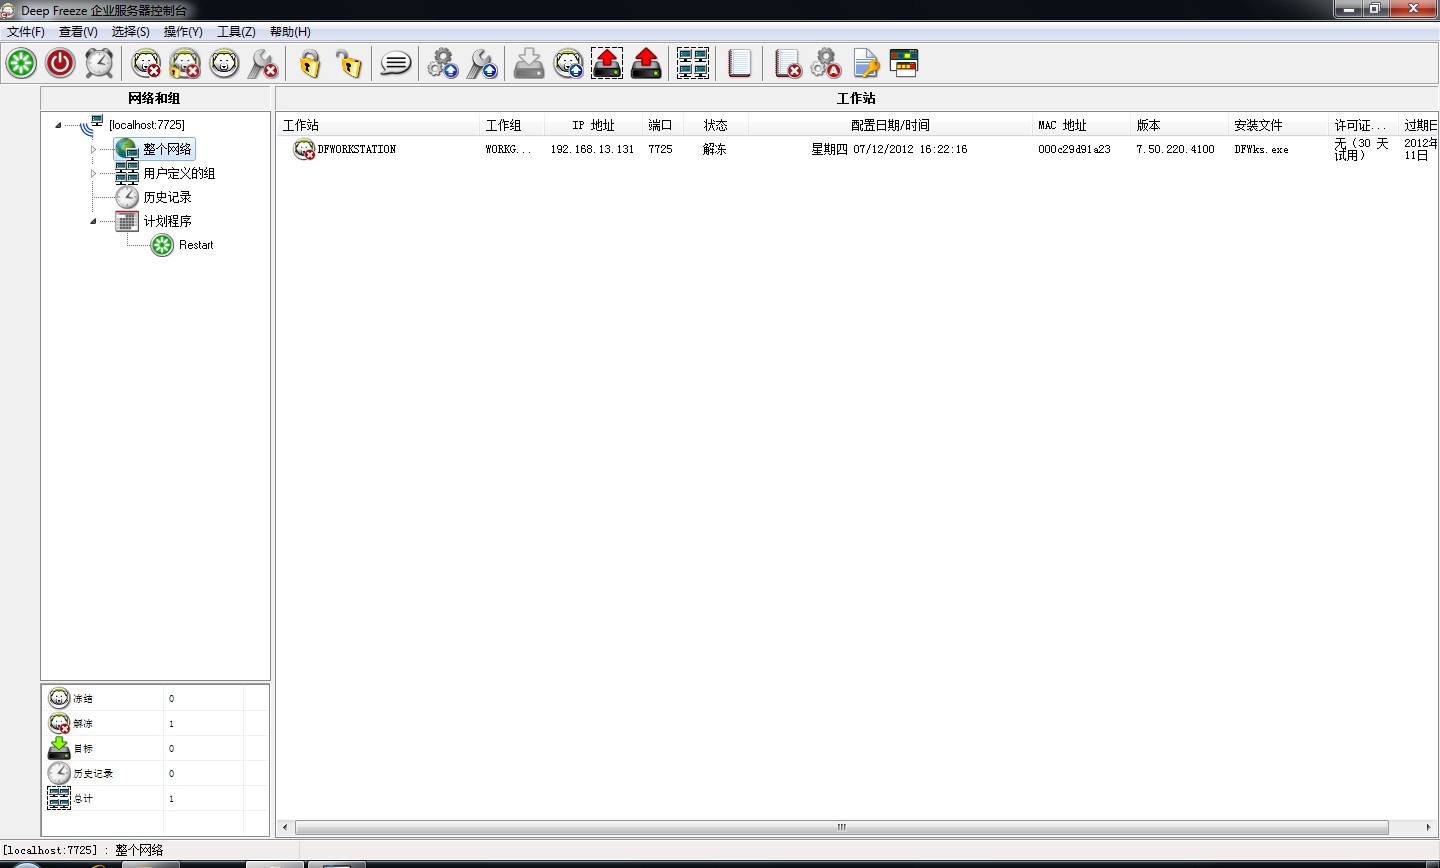Sort by the 工作组 column header
The width and height of the screenshot is (1440, 868).
pos(512,125)
